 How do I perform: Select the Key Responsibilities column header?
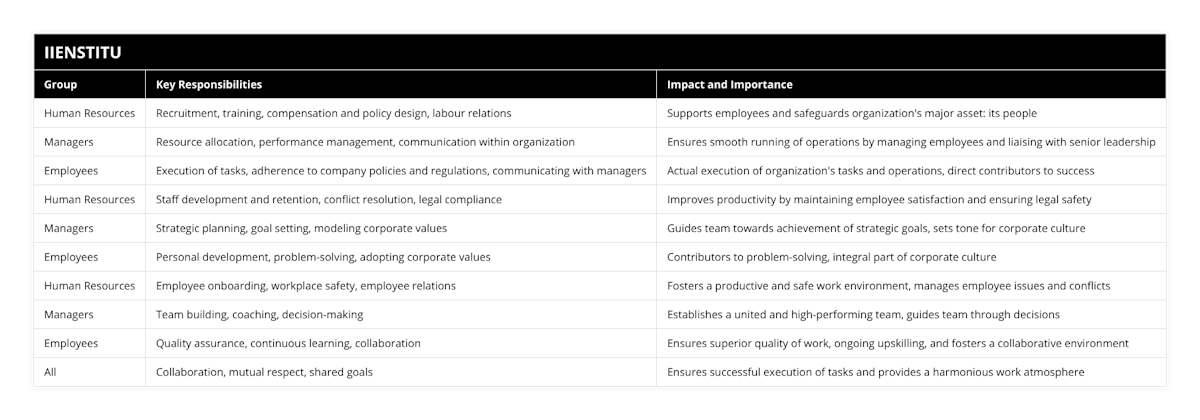pos(209,85)
